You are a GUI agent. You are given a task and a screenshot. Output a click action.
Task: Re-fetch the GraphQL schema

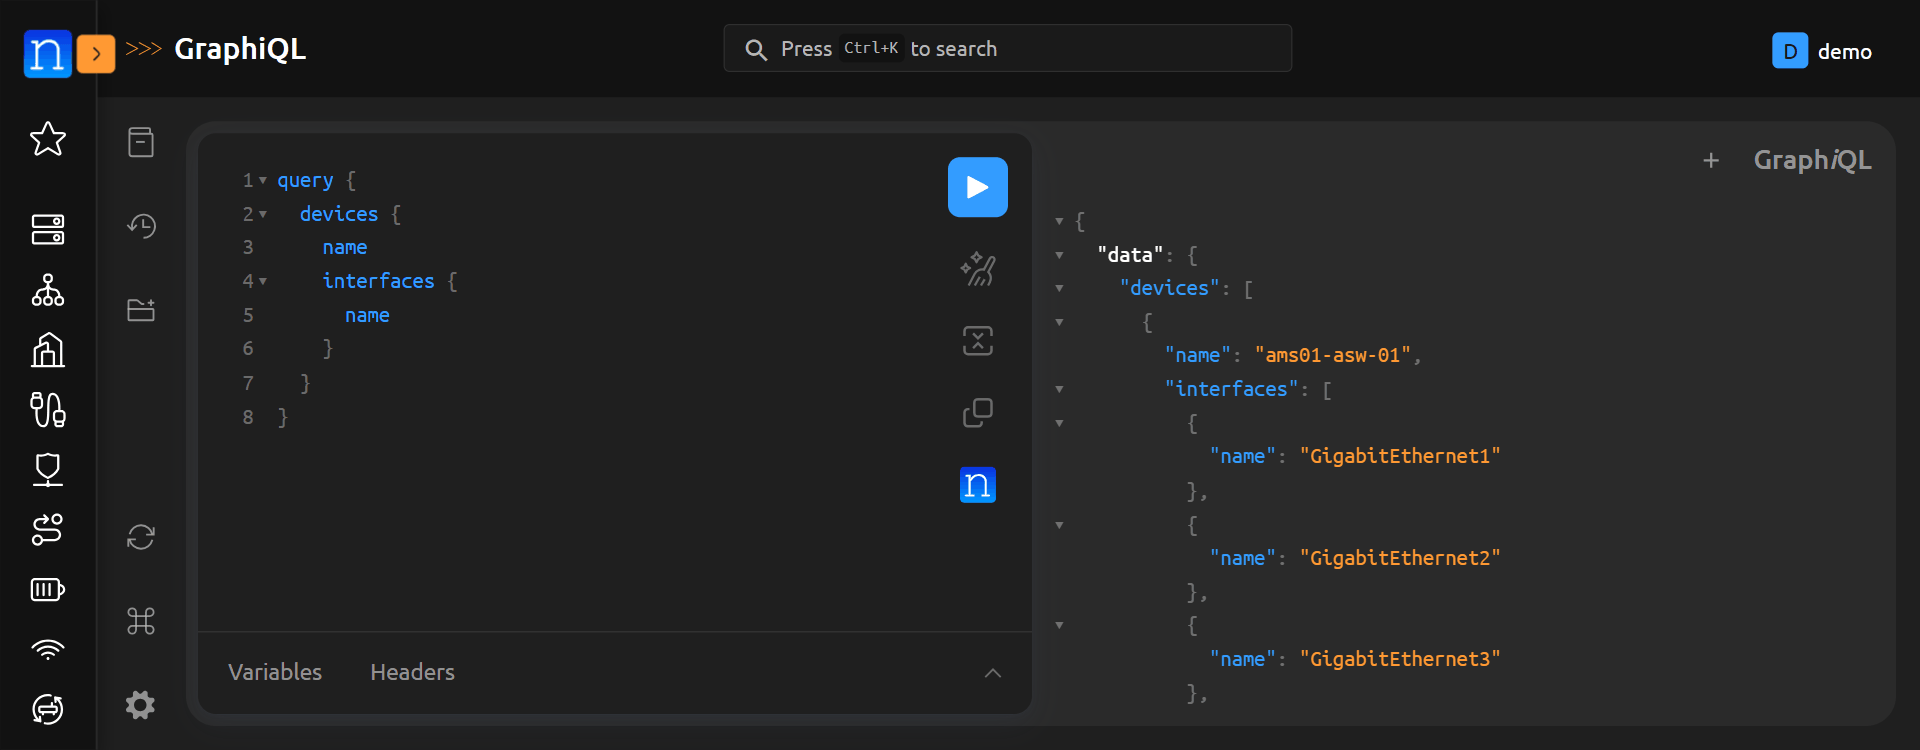tap(141, 537)
